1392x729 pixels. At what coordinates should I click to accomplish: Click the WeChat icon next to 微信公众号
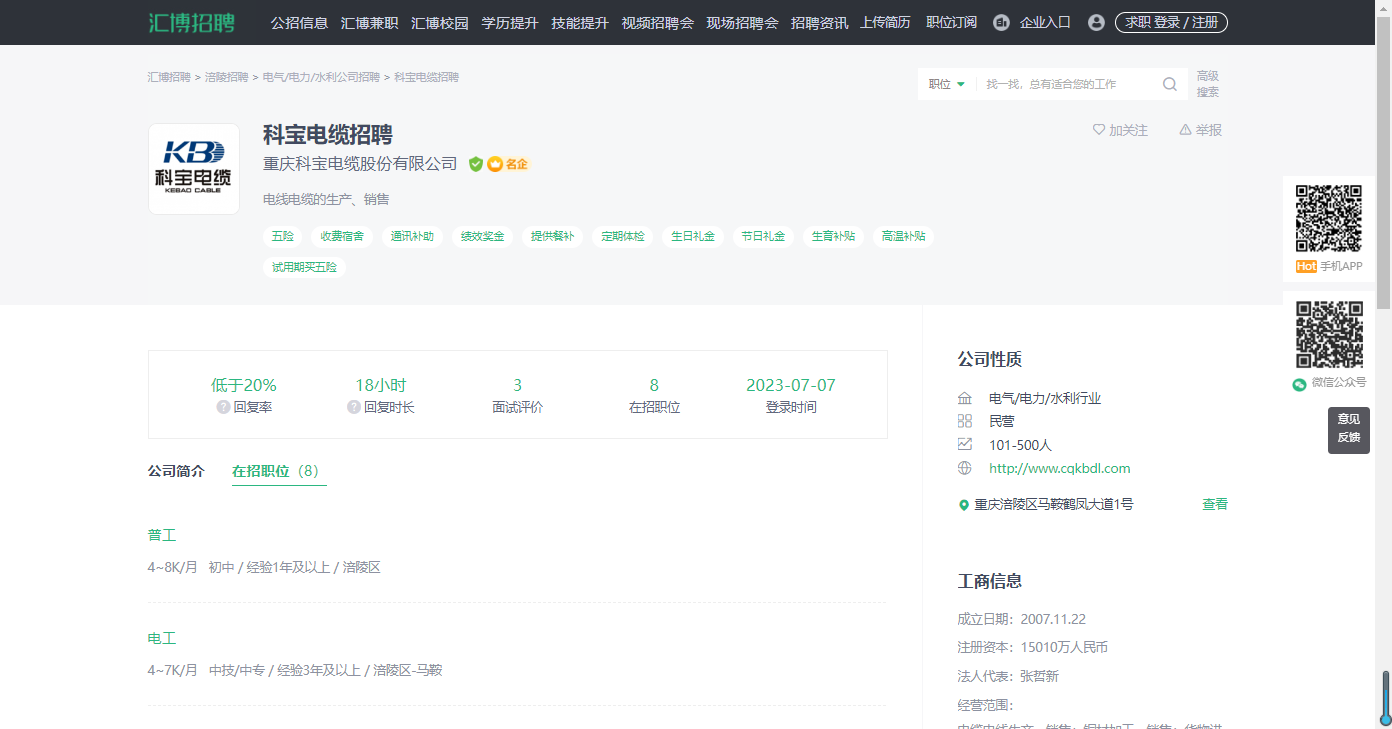[1299, 383]
